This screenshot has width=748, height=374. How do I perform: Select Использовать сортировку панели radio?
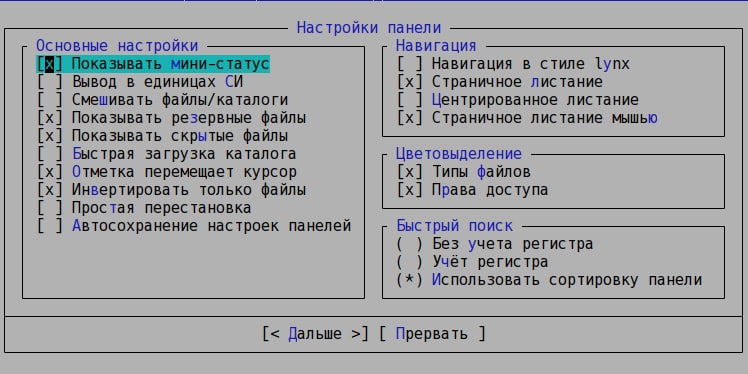549,280
